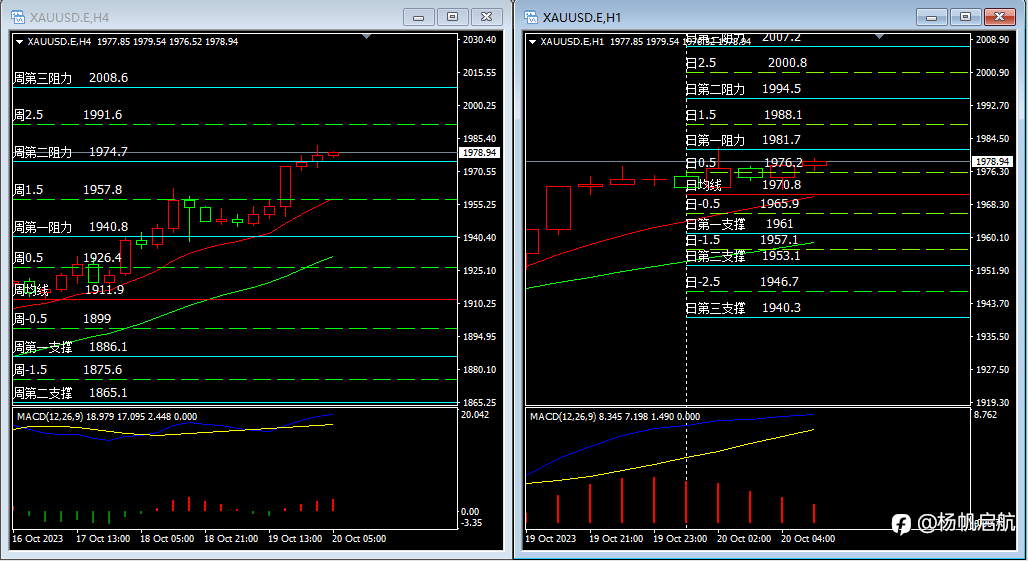The image size is (1028, 561).
Task: Click the 日0.5 1976.2 label
Action: click(744, 163)
